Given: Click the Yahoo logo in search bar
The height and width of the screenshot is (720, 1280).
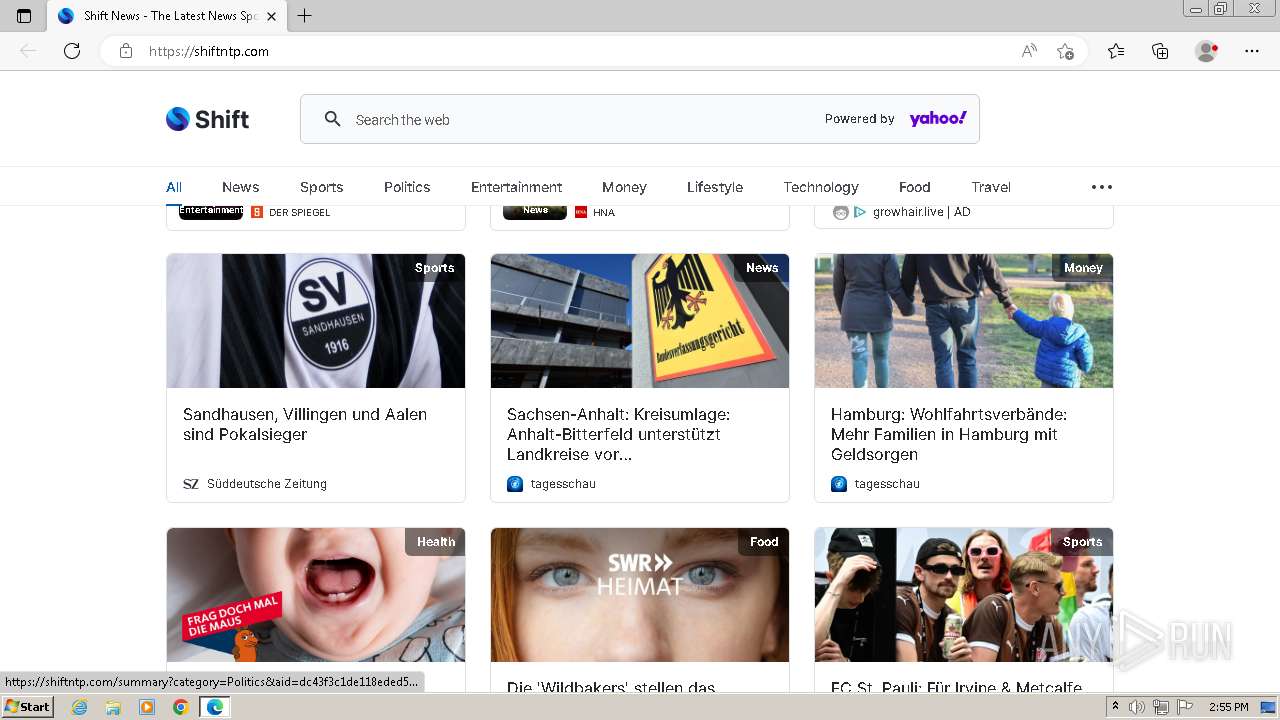Looking at the screenshot, I should [937, 119].
